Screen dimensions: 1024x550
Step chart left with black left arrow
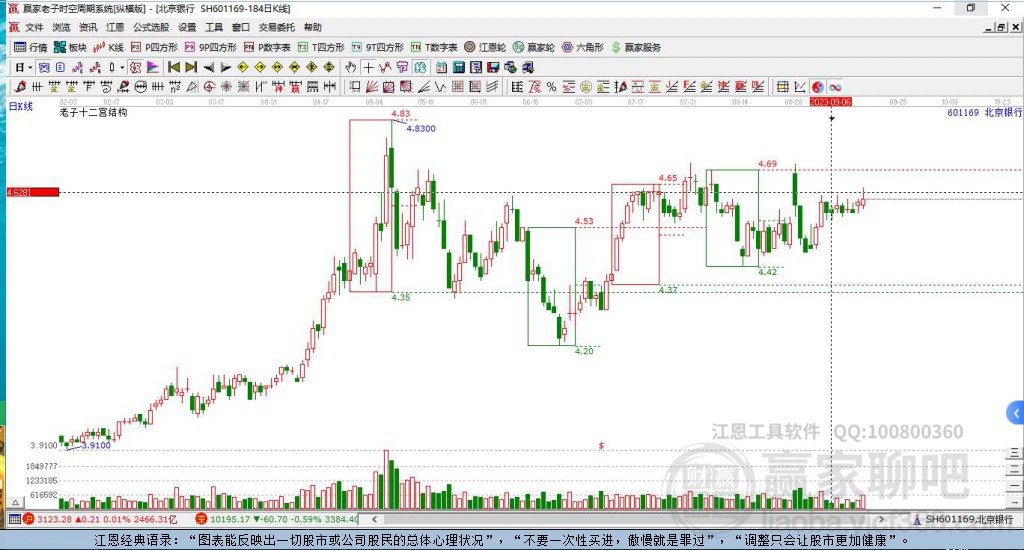(208, 67)
